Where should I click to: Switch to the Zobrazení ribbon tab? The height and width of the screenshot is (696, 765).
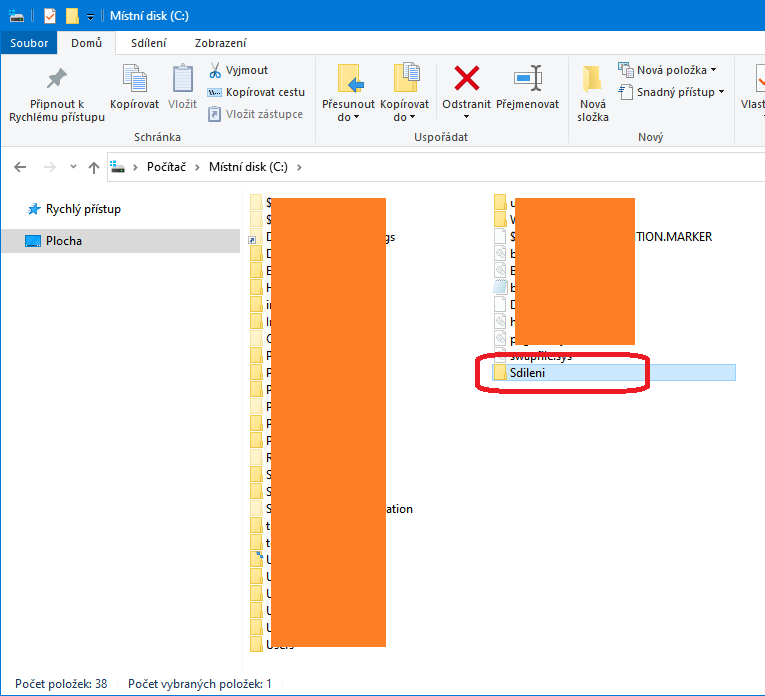point(220,43)
